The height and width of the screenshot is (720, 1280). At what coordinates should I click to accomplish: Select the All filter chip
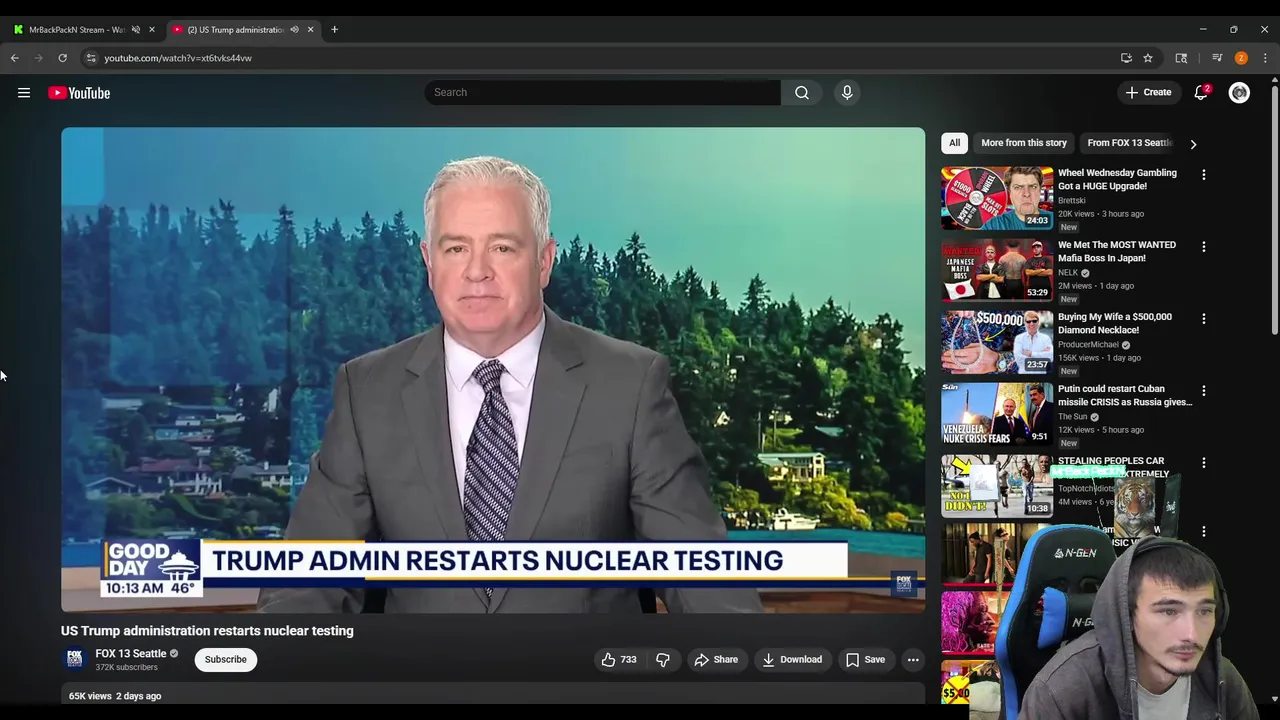pyautogui.click(x=954, y=143)
